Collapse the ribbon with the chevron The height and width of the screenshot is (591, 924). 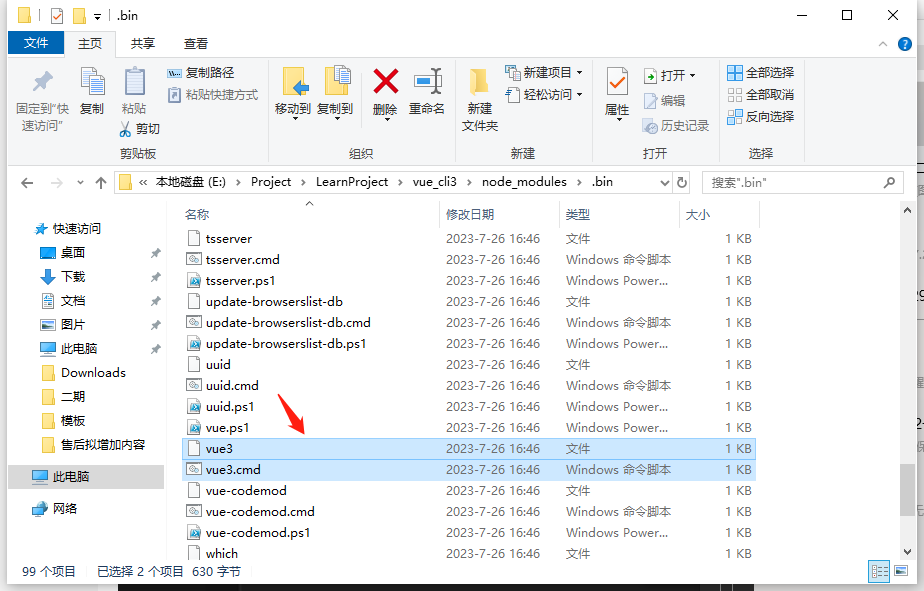pyautogui.click(x=883, y=44)
